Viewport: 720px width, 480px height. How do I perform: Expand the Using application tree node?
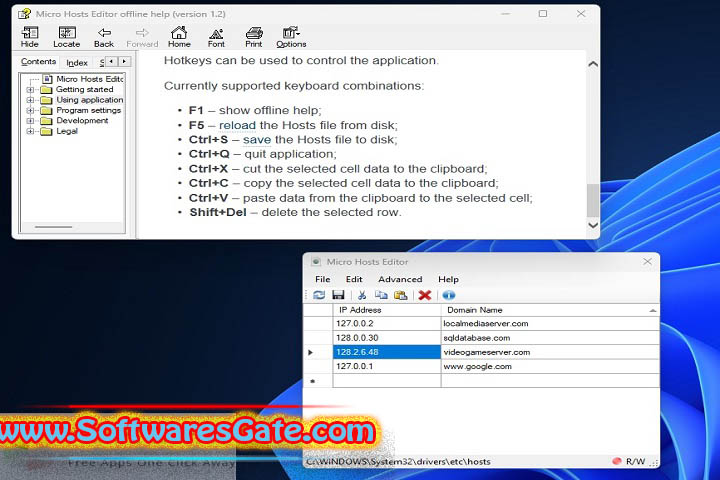pos(30,100)
